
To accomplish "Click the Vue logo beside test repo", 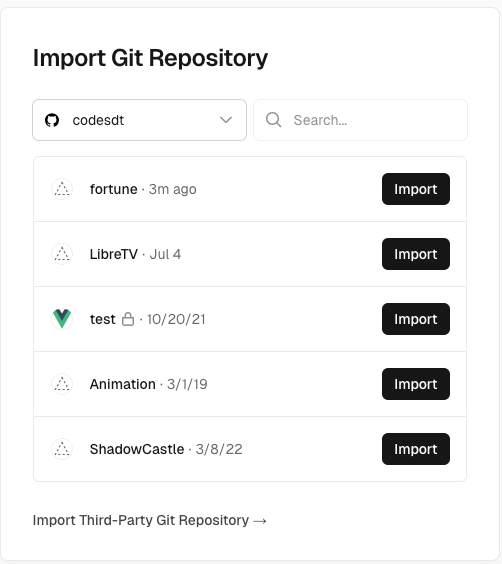I will [x=62, y=319].
